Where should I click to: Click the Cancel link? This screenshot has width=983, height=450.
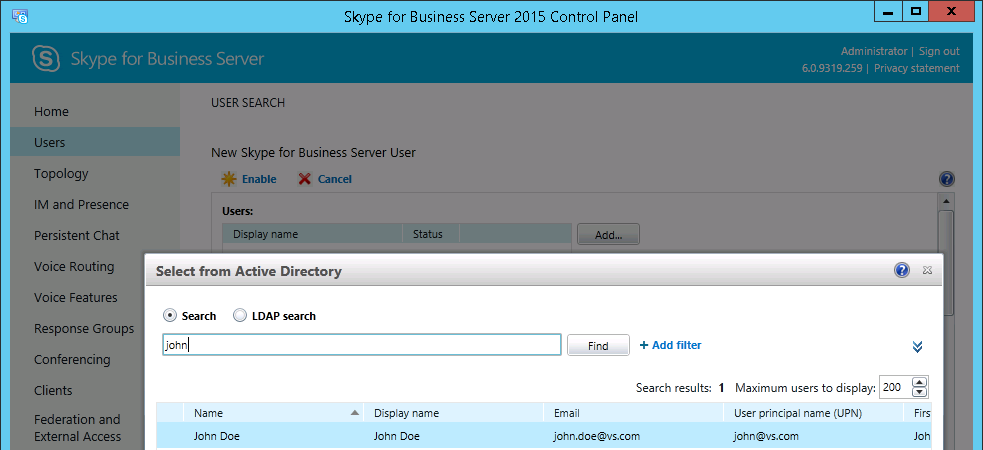tap(335, 179)
